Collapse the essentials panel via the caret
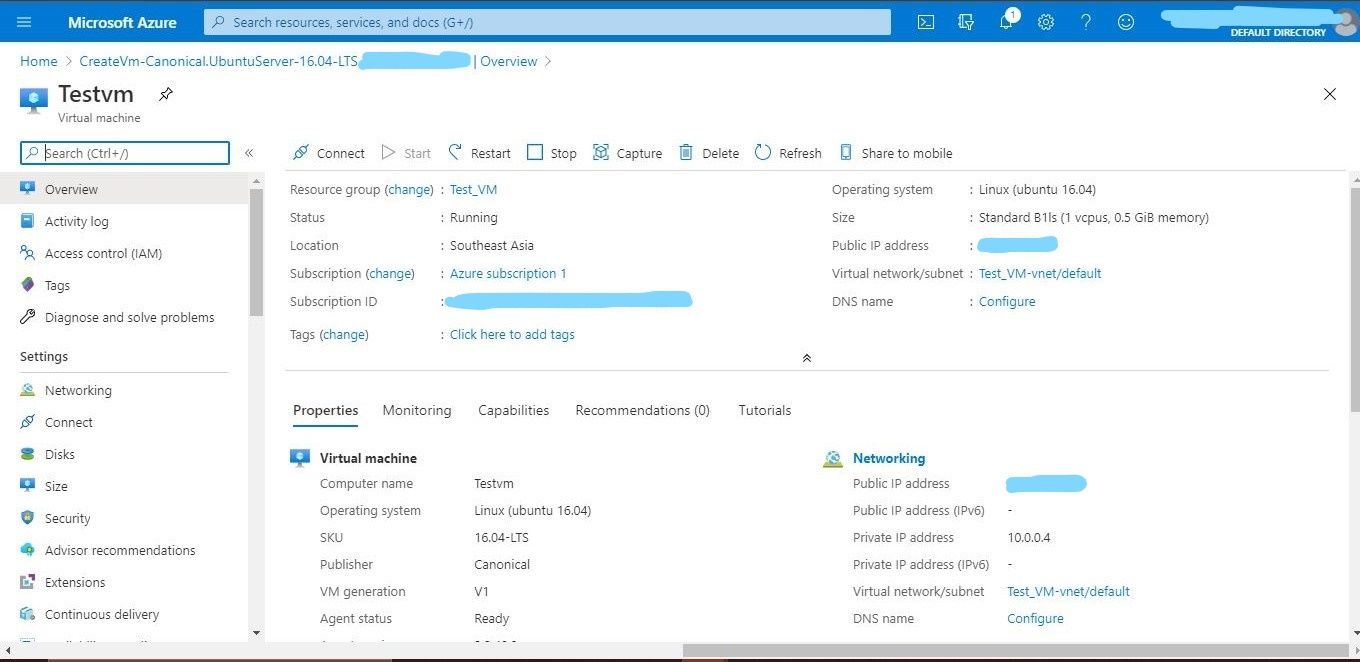 tap(807, 357)
